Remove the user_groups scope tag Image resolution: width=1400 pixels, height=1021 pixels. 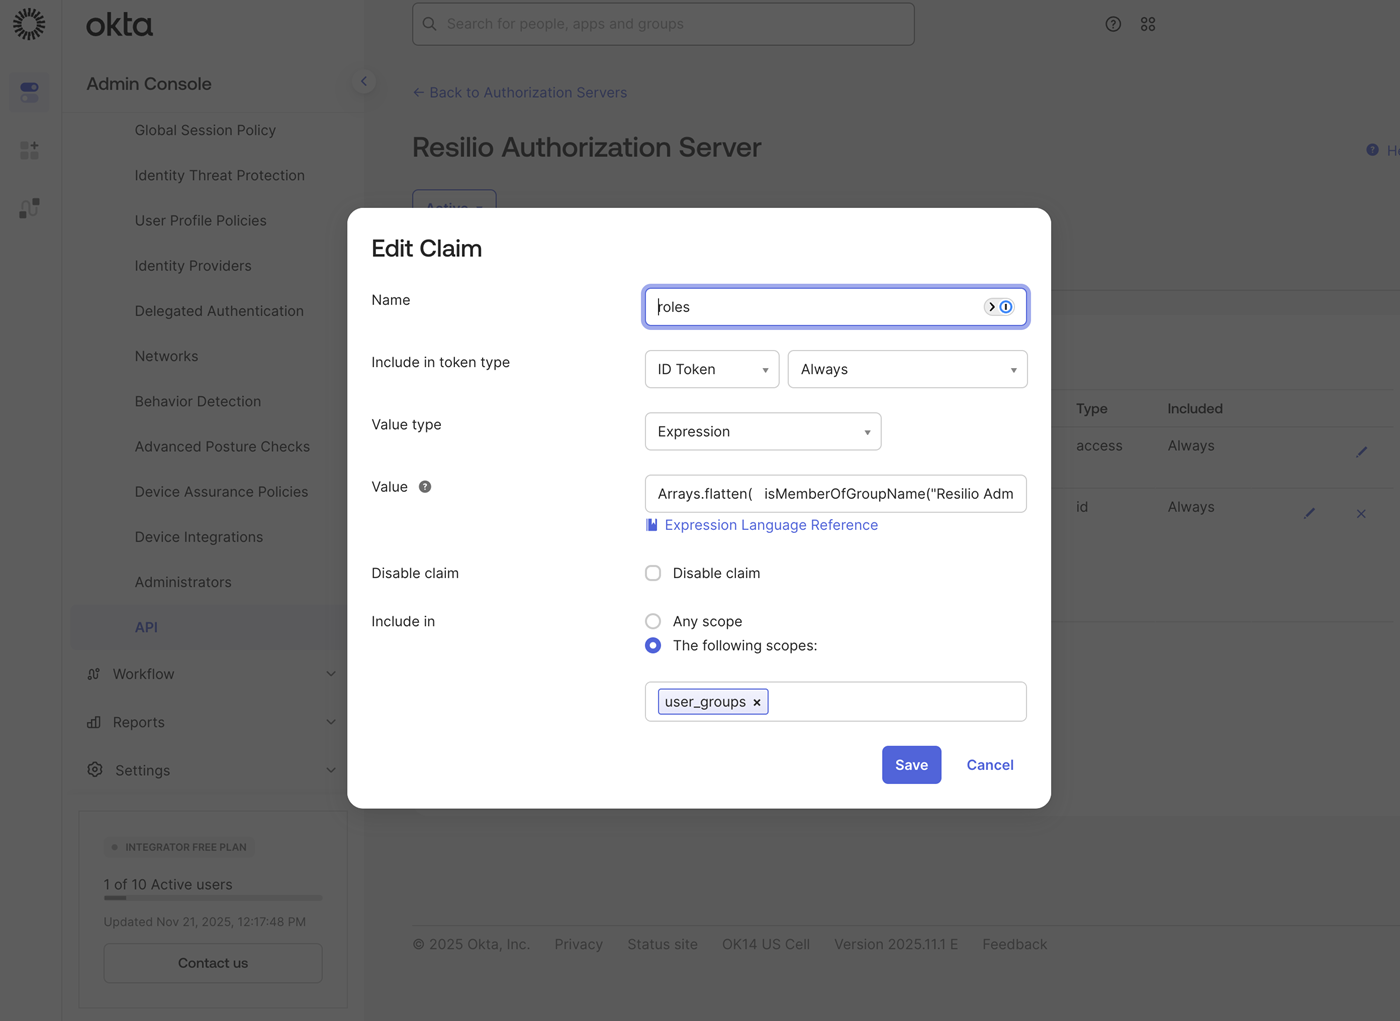[x=757, y=701]
